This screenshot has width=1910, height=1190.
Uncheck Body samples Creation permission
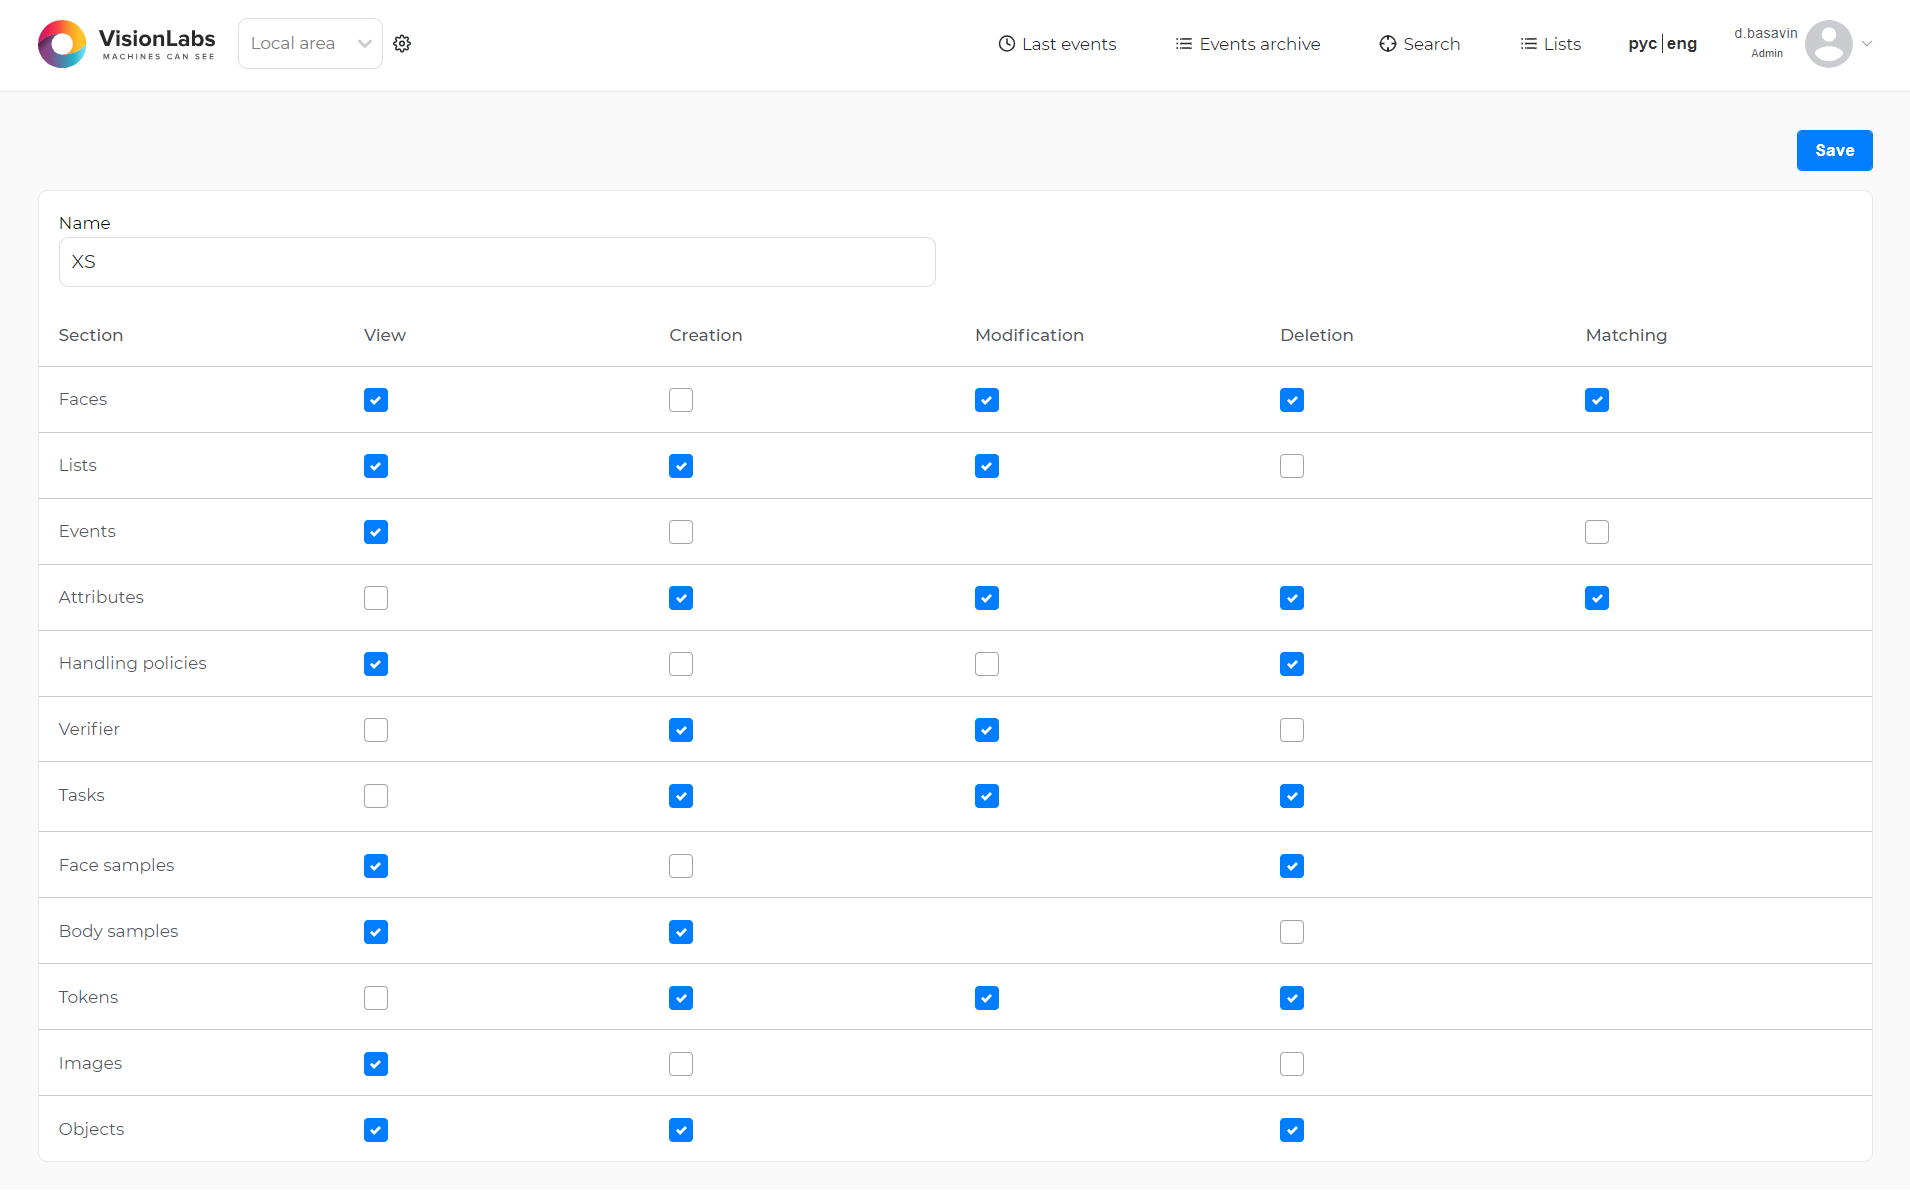681,932
